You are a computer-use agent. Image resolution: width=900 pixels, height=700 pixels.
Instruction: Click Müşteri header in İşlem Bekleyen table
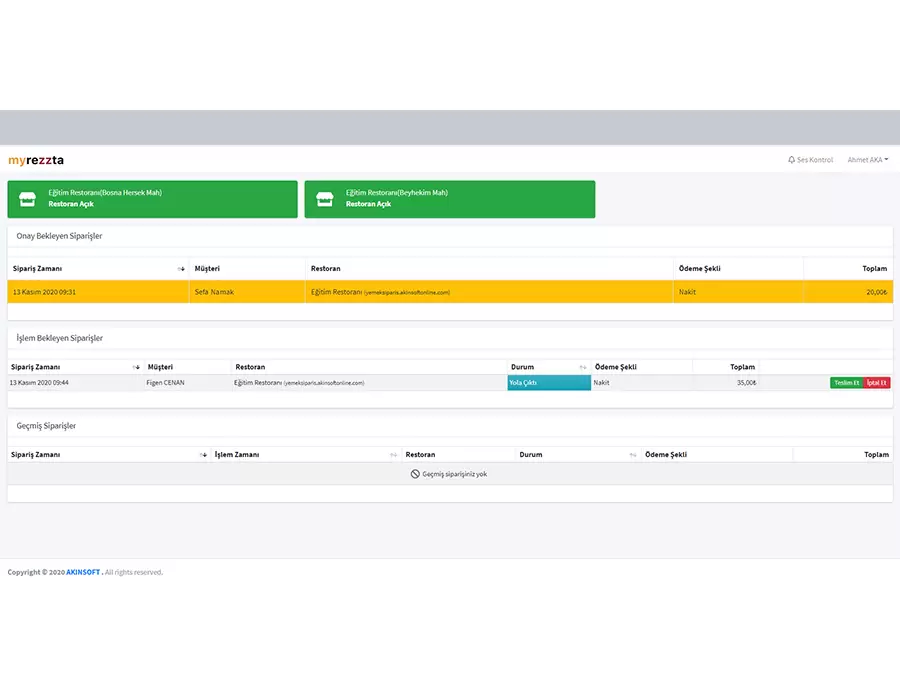coord(160,367)
